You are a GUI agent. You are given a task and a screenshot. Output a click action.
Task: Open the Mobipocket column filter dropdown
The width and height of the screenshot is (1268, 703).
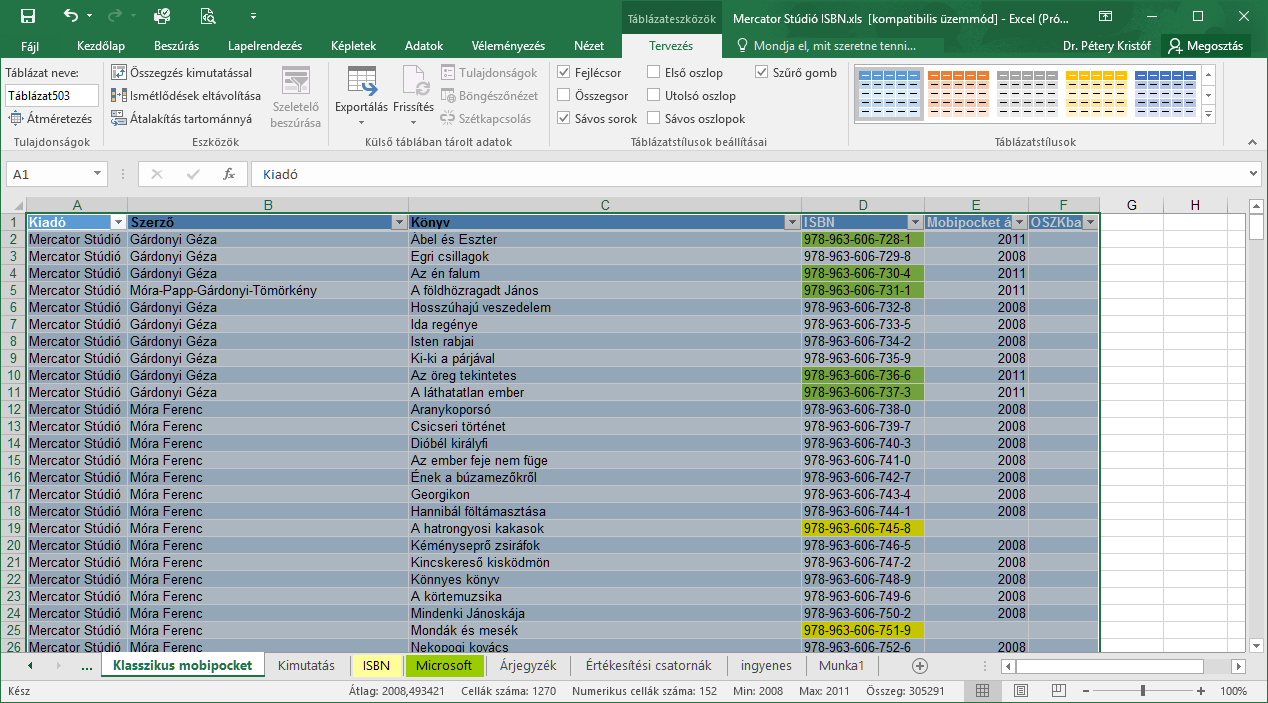coord(1019,222)
